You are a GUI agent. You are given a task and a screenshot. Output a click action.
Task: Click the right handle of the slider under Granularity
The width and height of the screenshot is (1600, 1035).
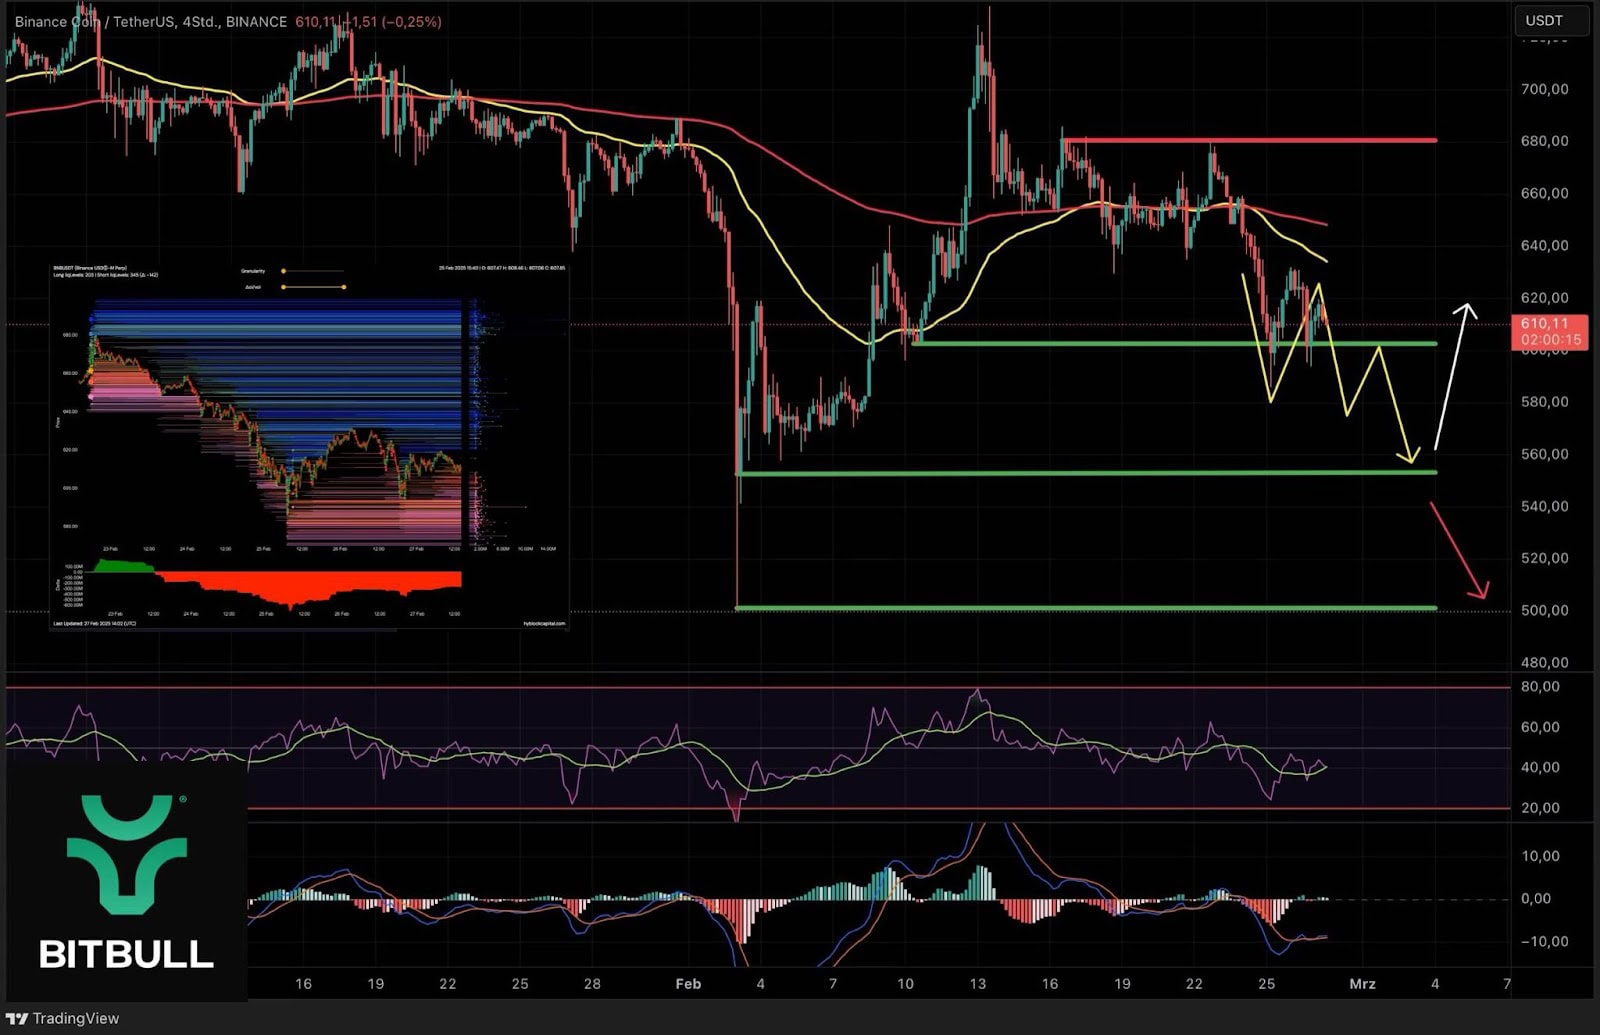pos(344,287)
